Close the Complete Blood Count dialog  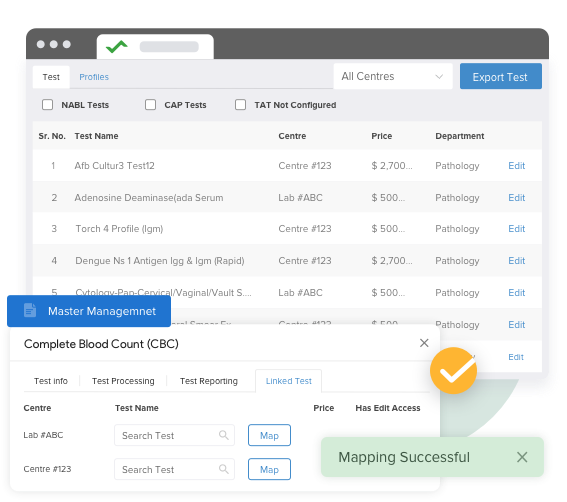pyautogui.click(x=424, y=343)
